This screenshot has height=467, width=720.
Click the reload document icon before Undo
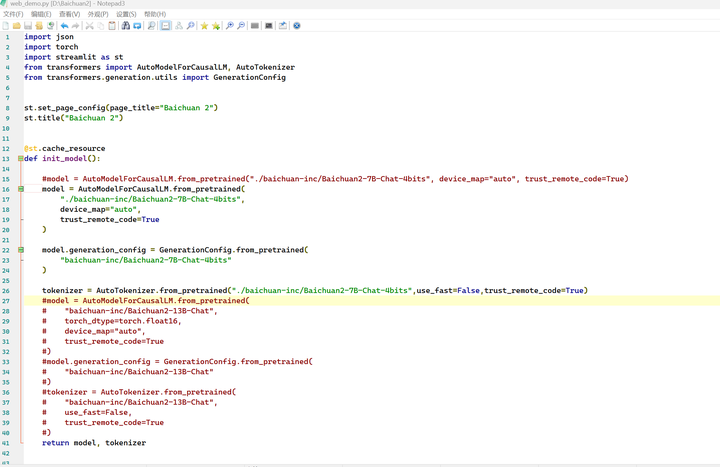click(51, 26)
